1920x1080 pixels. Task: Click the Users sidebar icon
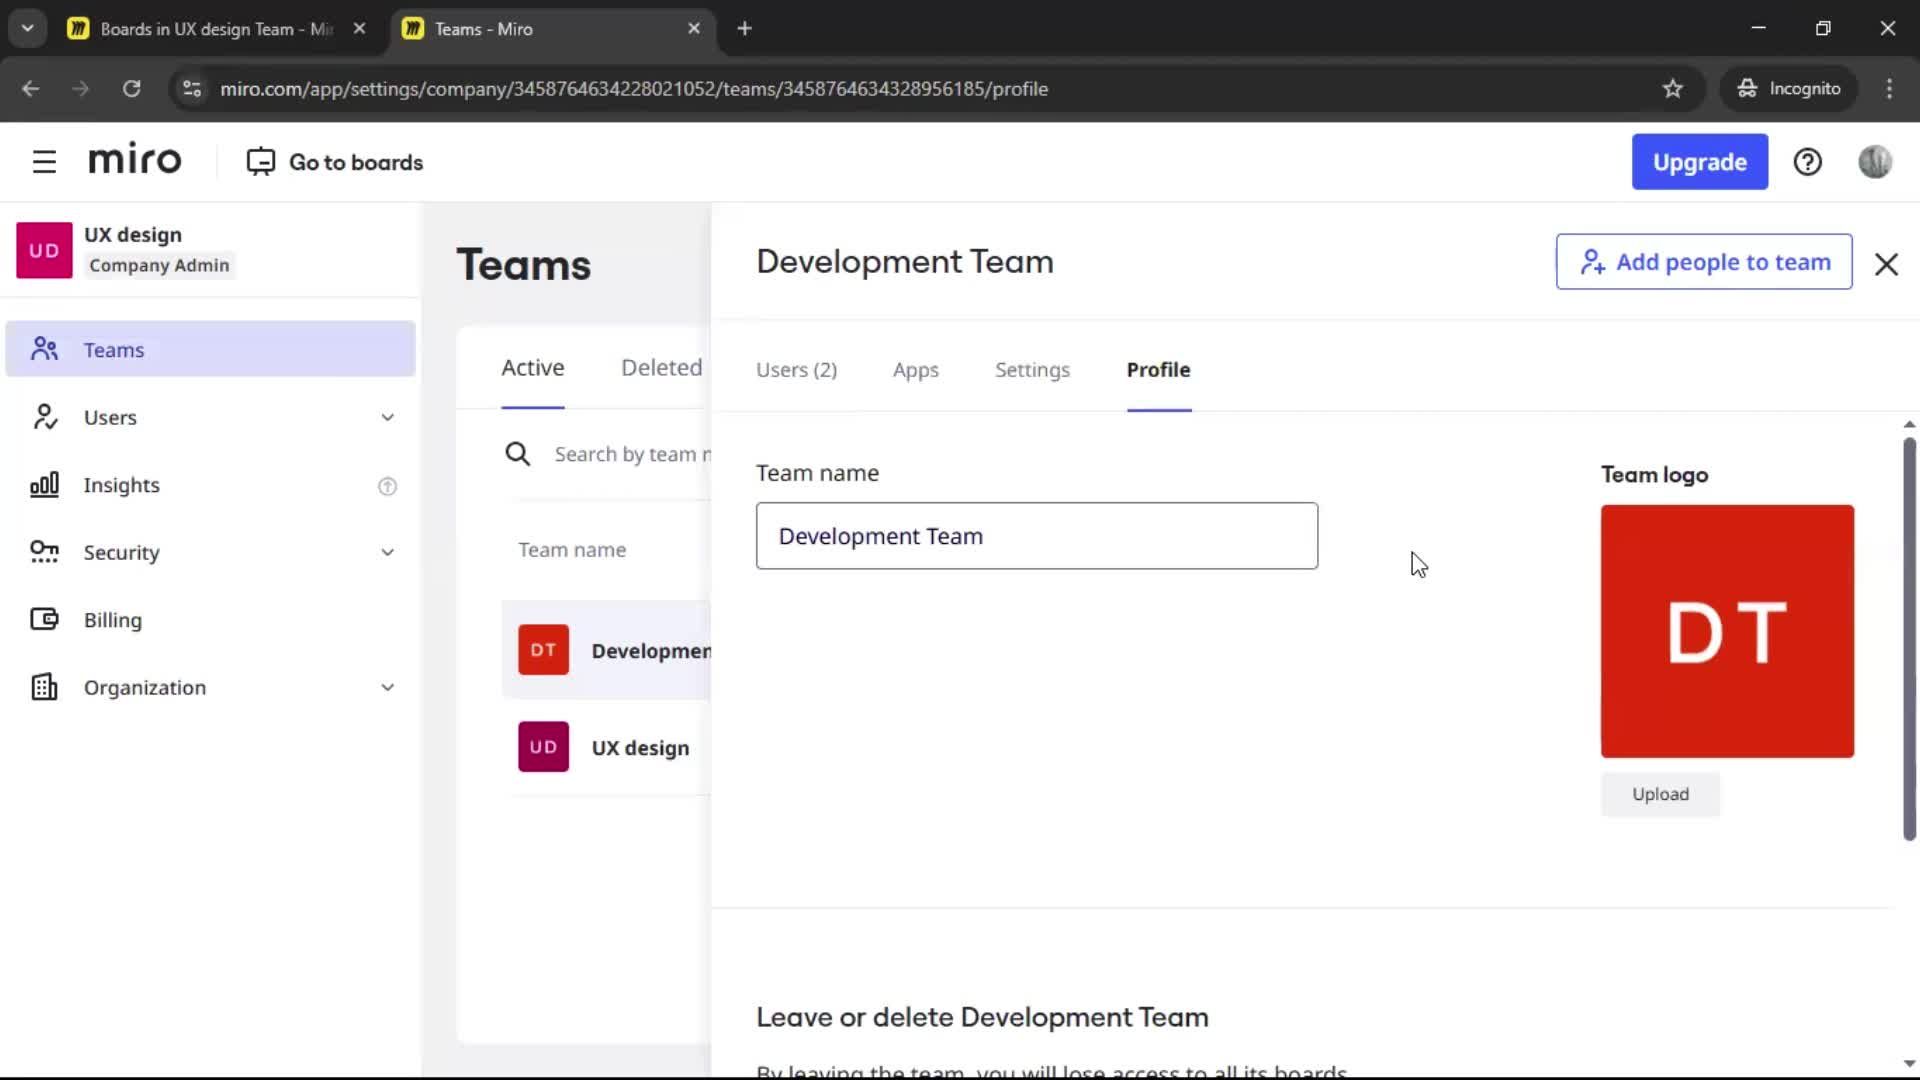tap(44, 417)
